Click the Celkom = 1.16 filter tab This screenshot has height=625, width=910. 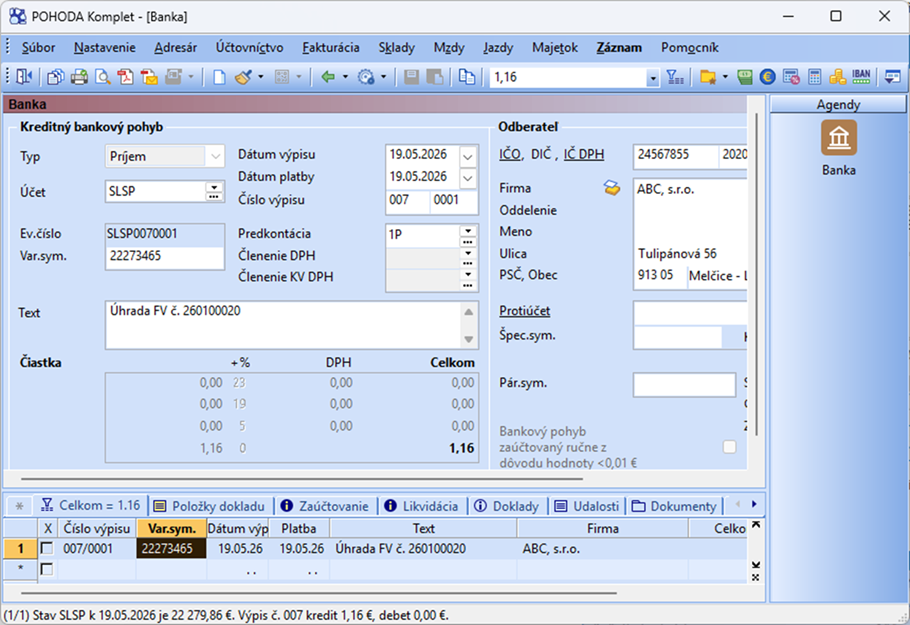(x=91, y=506)
